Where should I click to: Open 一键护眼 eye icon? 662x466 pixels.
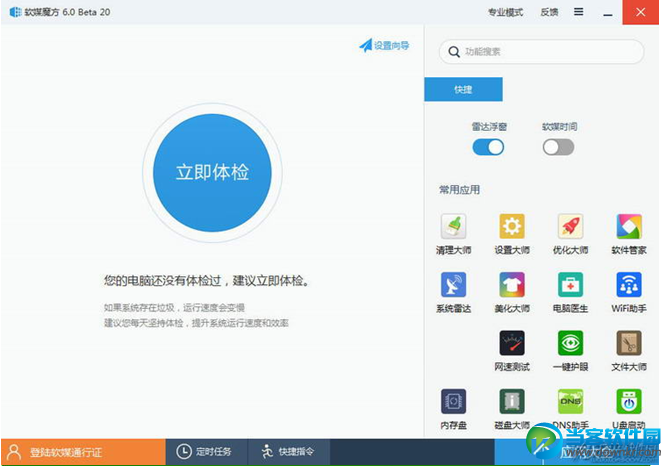click(x=570, y=343)
